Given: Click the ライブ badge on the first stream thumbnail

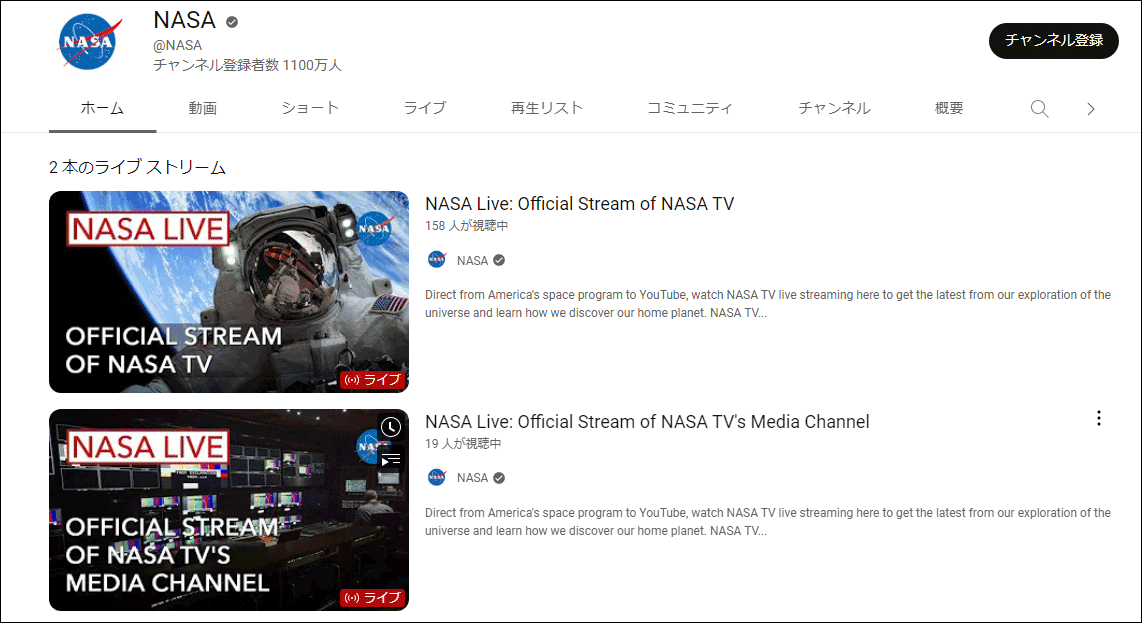Looking at the screenshot, I should tap(372, 380).
